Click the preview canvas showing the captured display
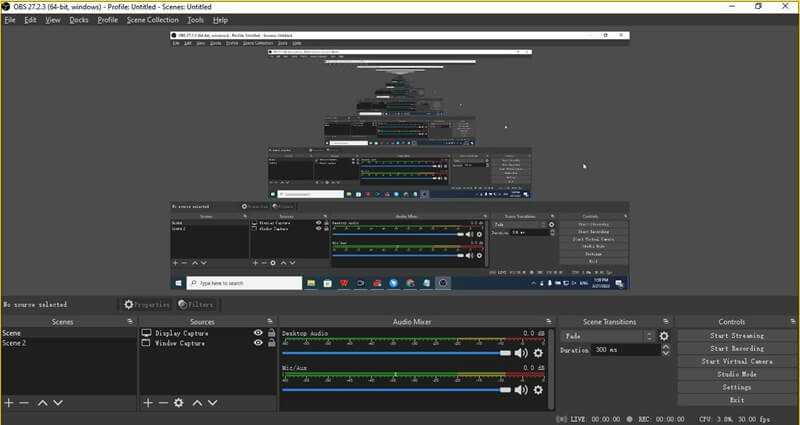Viewport: 800px width, 425px height. pos(399,161)
